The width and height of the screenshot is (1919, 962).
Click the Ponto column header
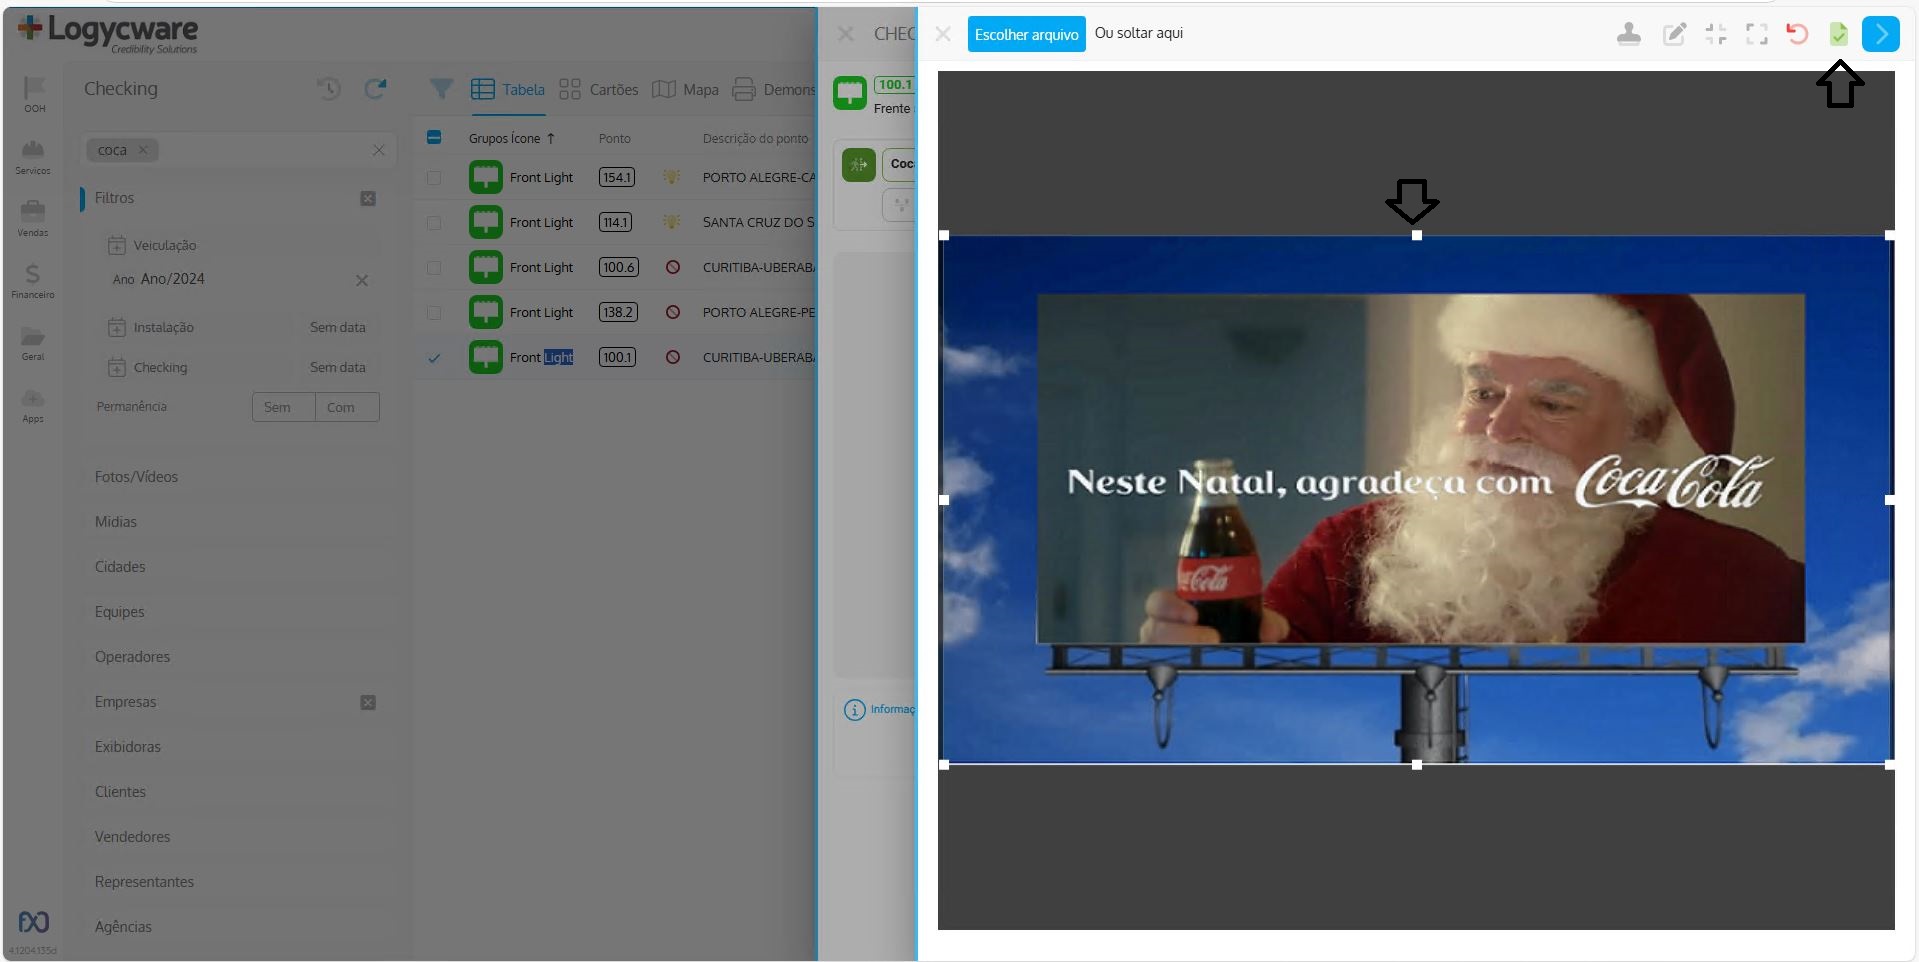point(614,138)
